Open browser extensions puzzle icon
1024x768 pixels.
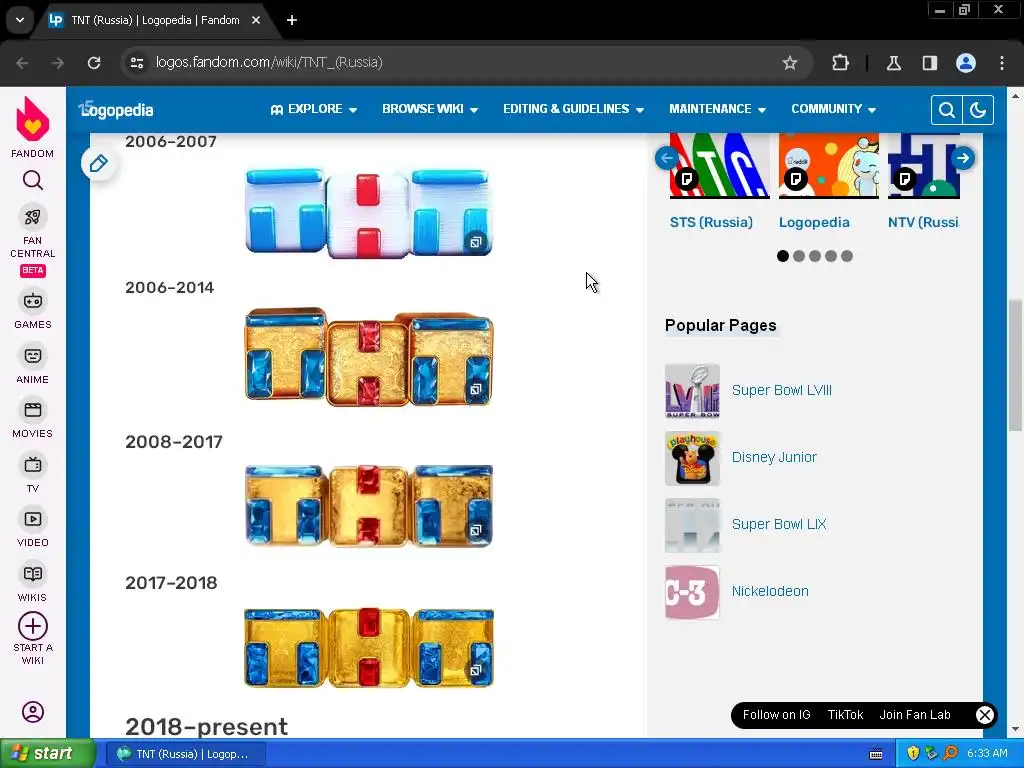[840, 63]
